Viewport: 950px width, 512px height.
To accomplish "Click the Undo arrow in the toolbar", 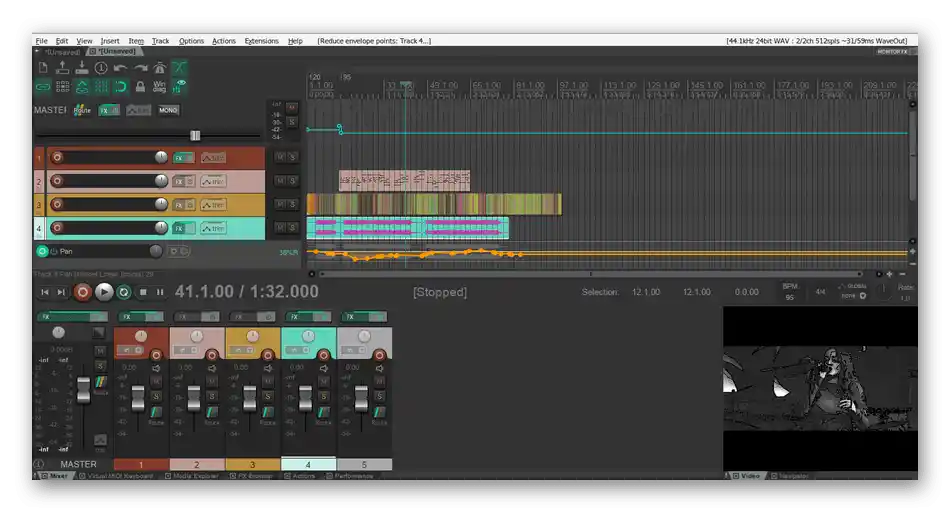I will click(121, 68).
